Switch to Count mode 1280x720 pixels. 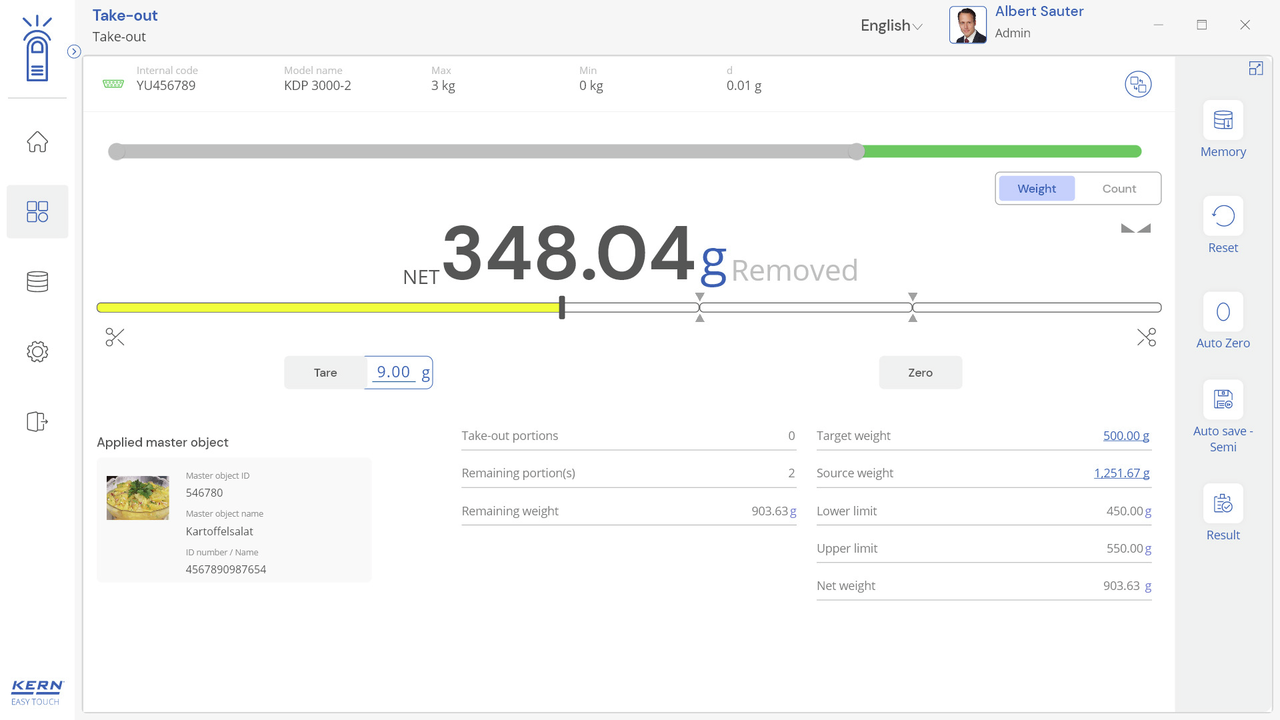click(x=1118, y=189)
